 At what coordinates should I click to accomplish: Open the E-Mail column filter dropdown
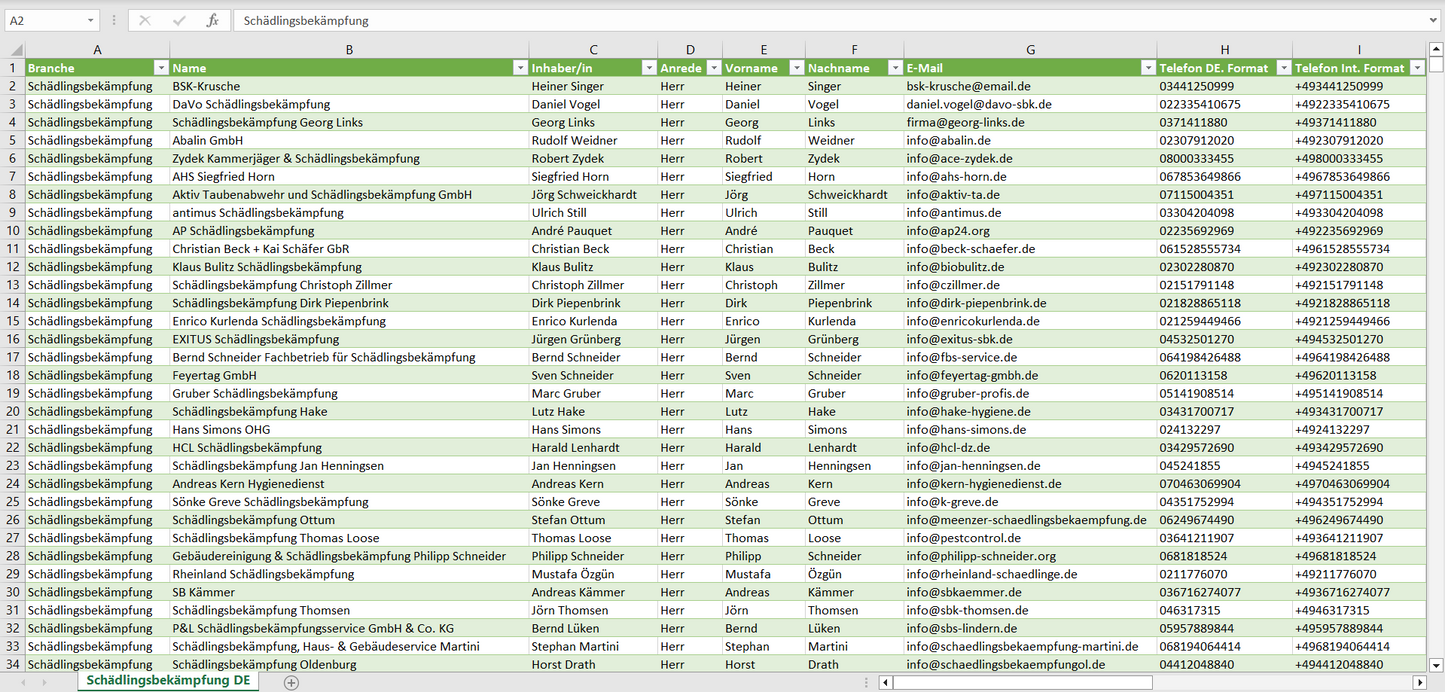click(1148, 68)
